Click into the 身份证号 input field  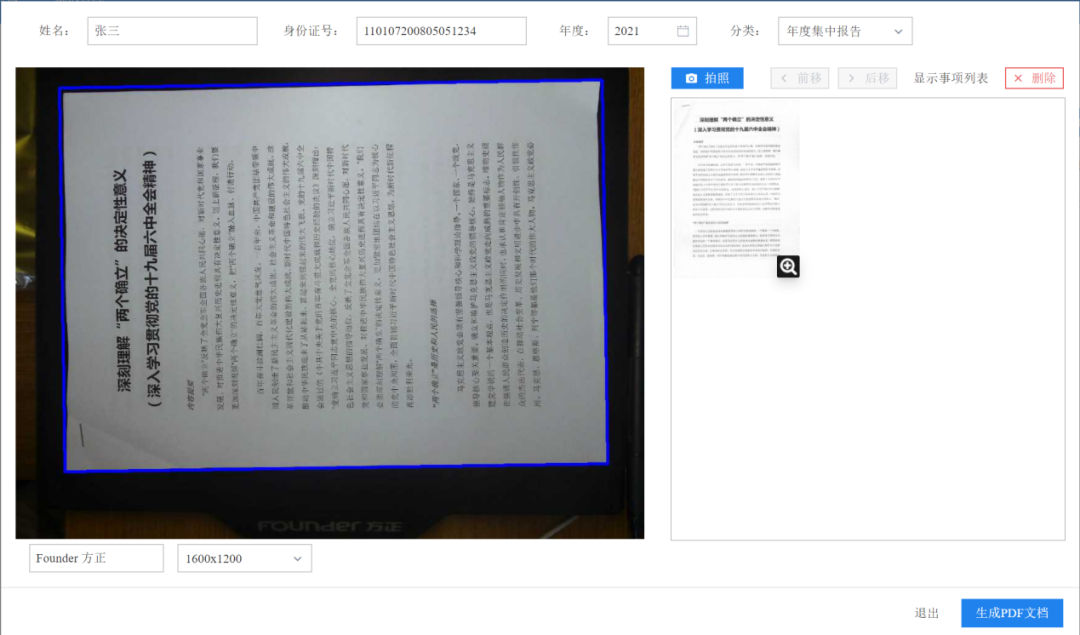(x=441, y=31)
